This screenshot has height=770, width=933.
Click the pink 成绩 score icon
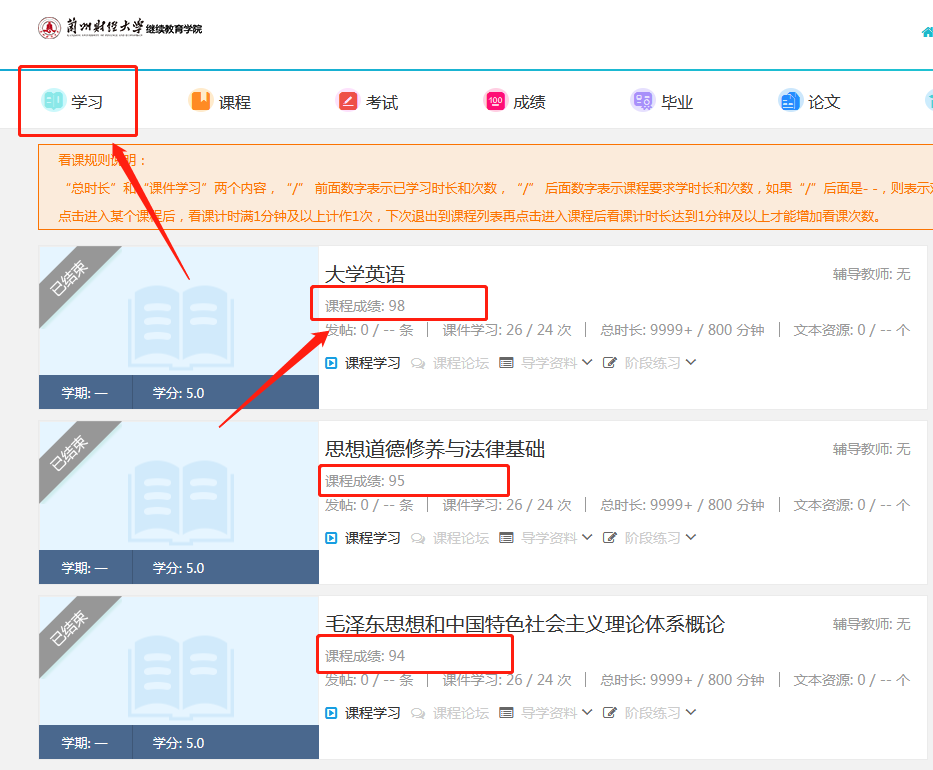(x=495, y=101)
